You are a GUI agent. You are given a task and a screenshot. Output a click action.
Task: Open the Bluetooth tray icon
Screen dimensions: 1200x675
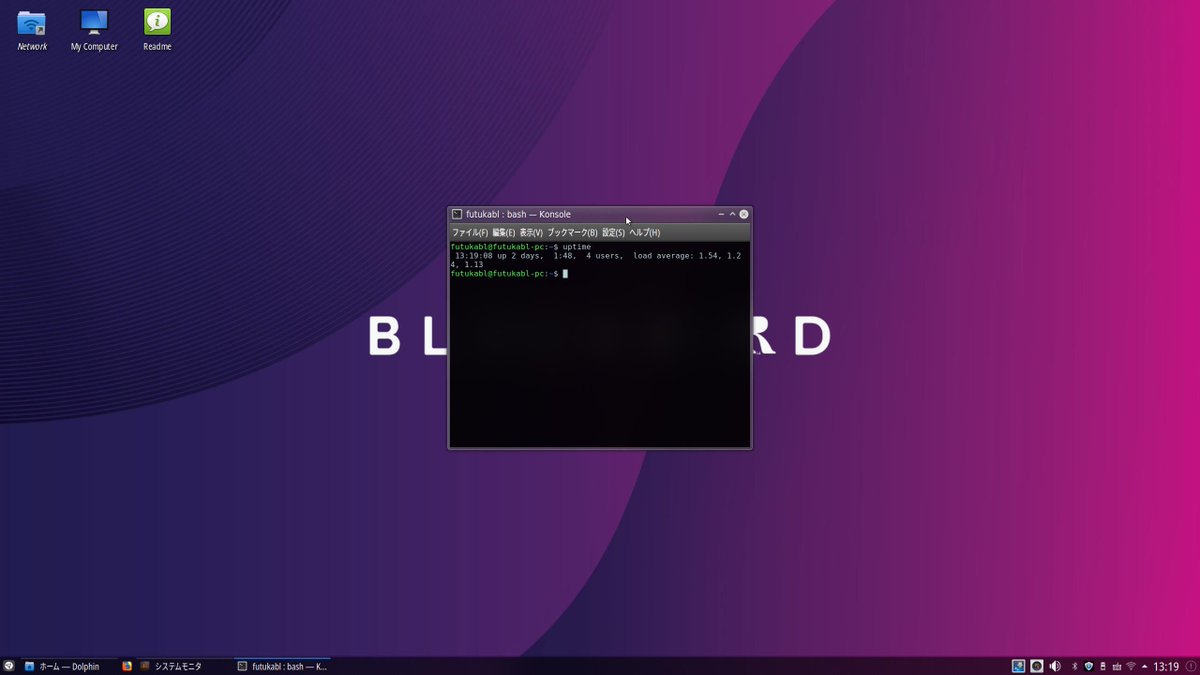[1075, 666]
